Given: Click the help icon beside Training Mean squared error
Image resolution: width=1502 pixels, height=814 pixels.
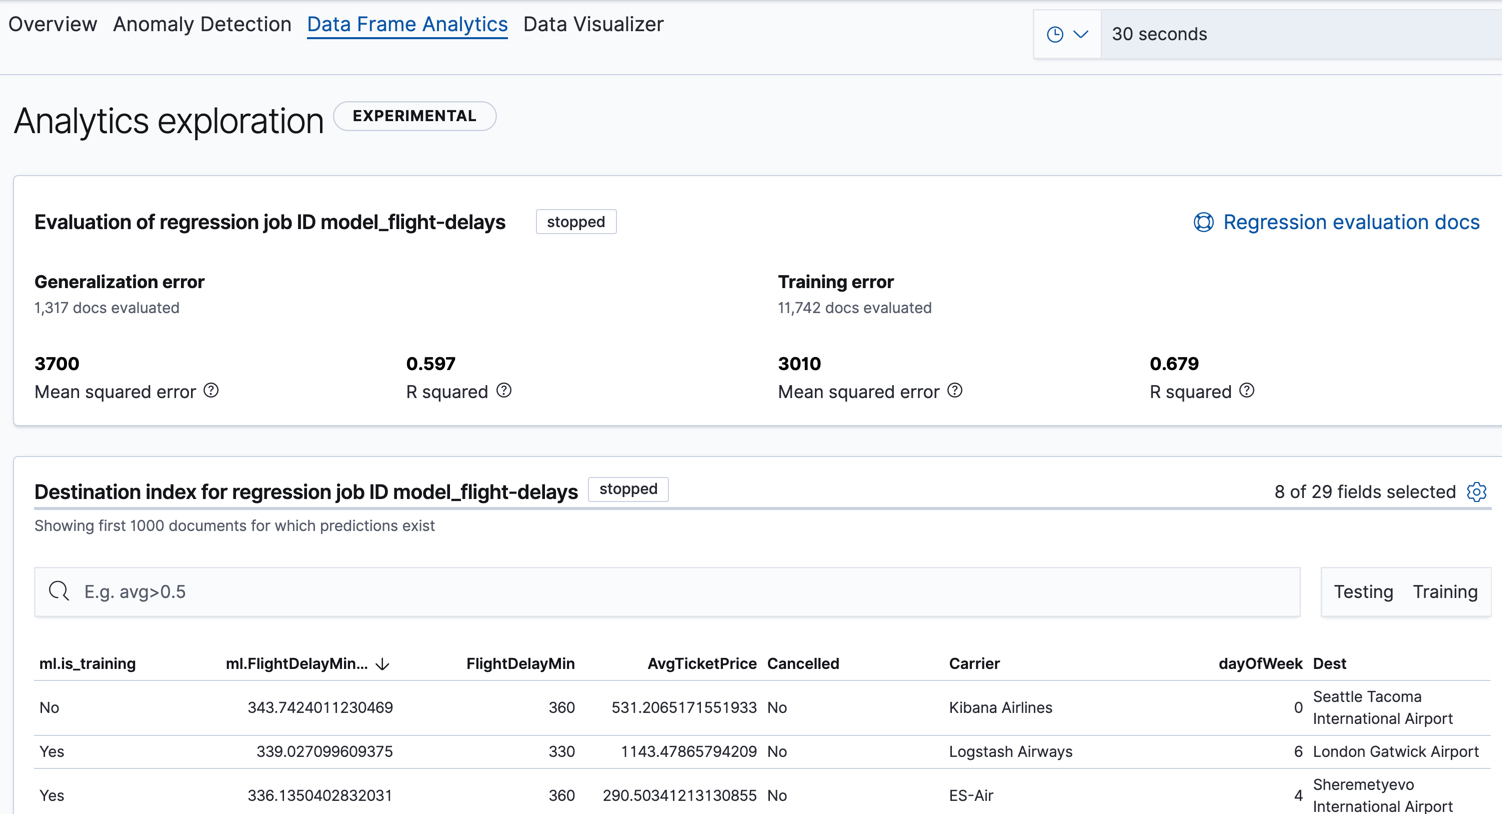Looking at the screenshot, I should click(x=955, y=391).
